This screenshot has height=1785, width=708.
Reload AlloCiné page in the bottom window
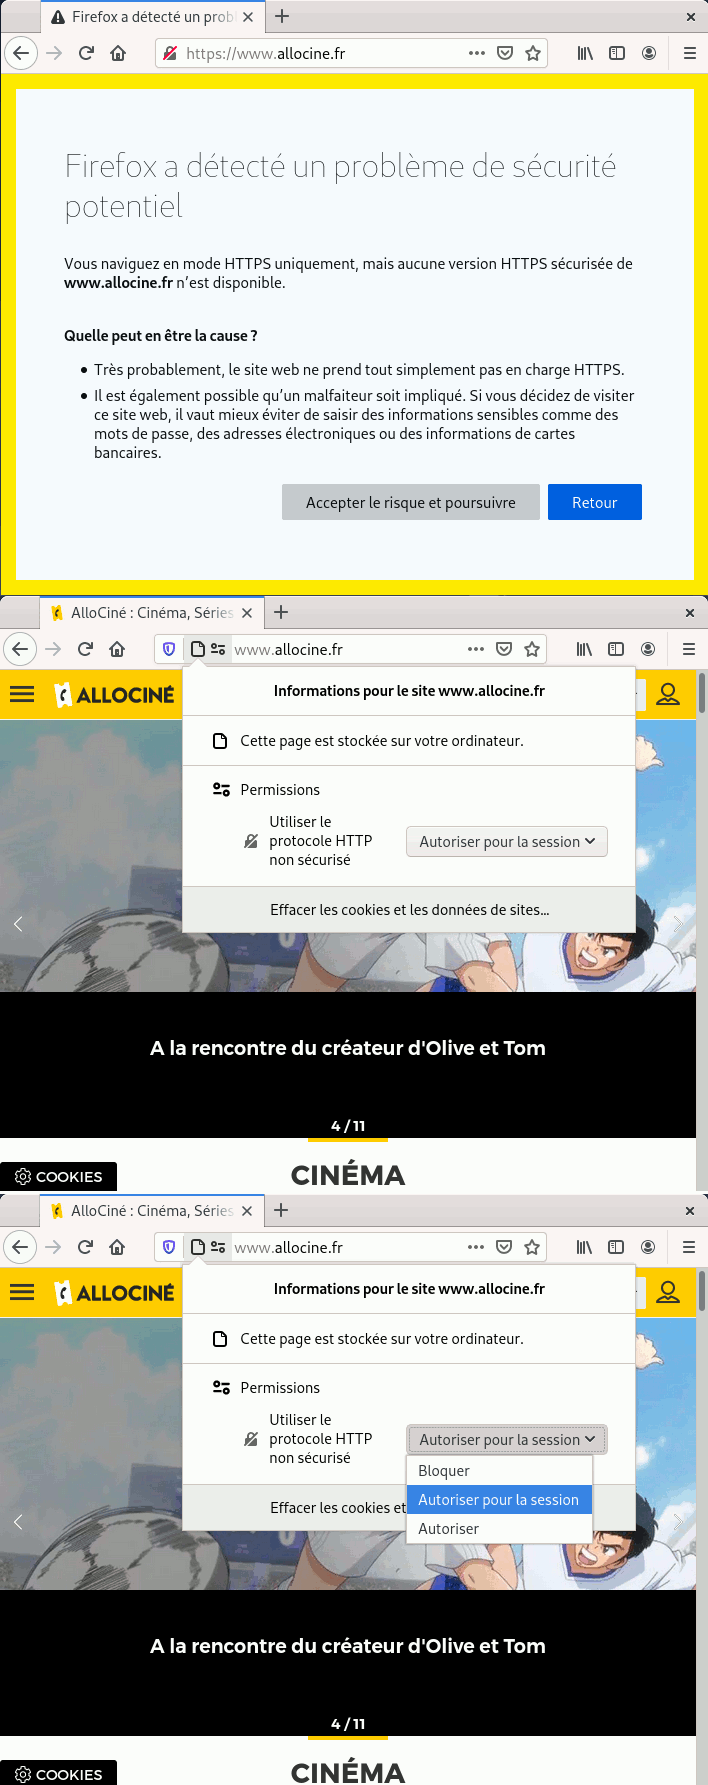(85, 1247)
